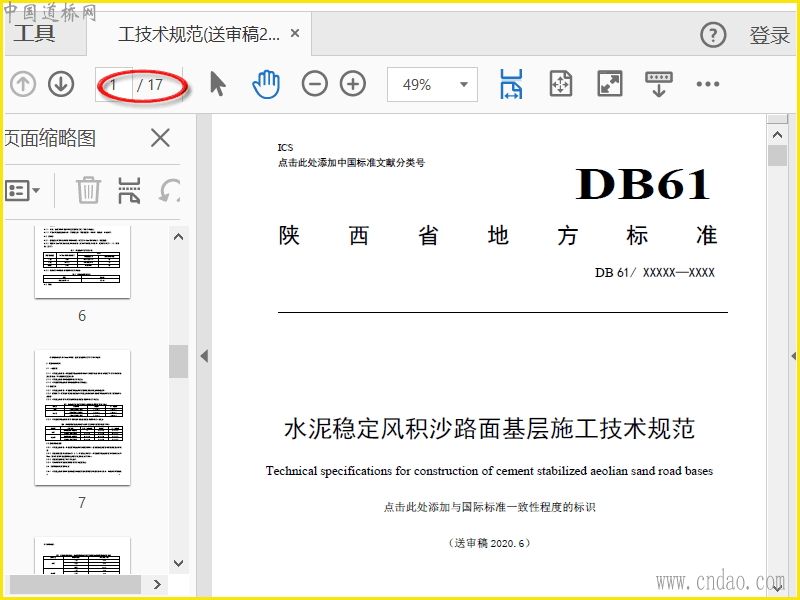Click the DB 61/ XXXXX—XXXX number
This screenshot has height=600, width=800.
coord(655,272)
